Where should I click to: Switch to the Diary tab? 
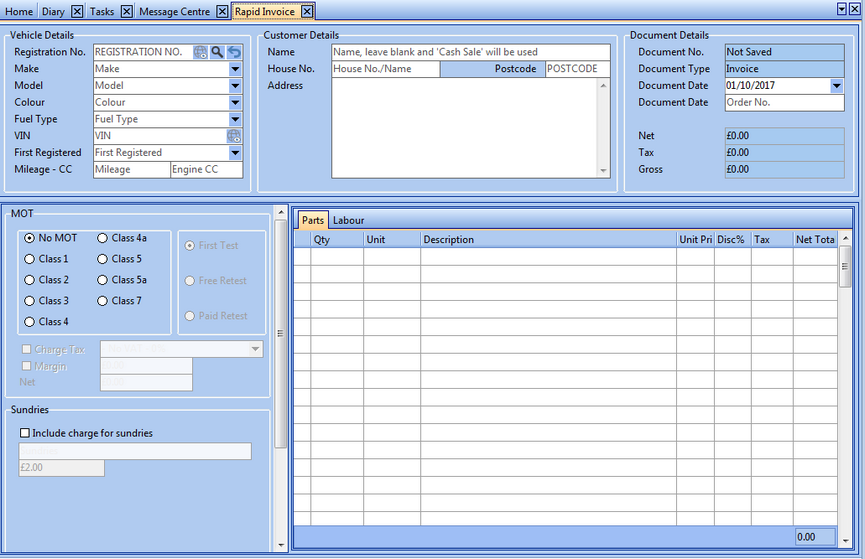(x=54, y=12)
